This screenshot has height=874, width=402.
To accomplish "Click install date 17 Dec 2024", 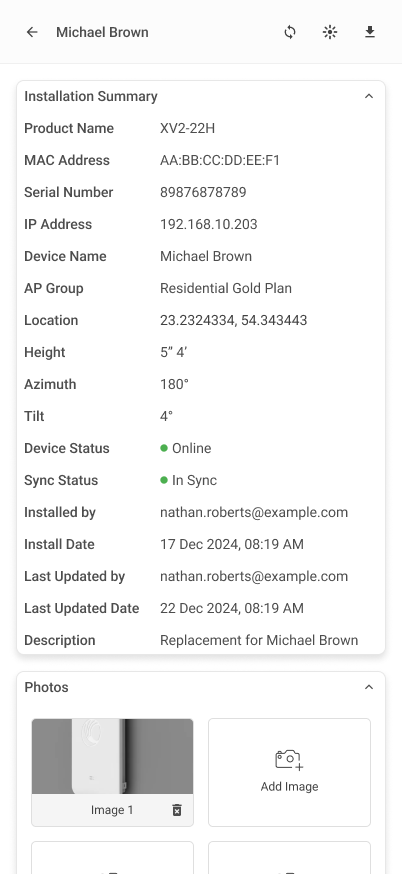I will tap(232, 545).
